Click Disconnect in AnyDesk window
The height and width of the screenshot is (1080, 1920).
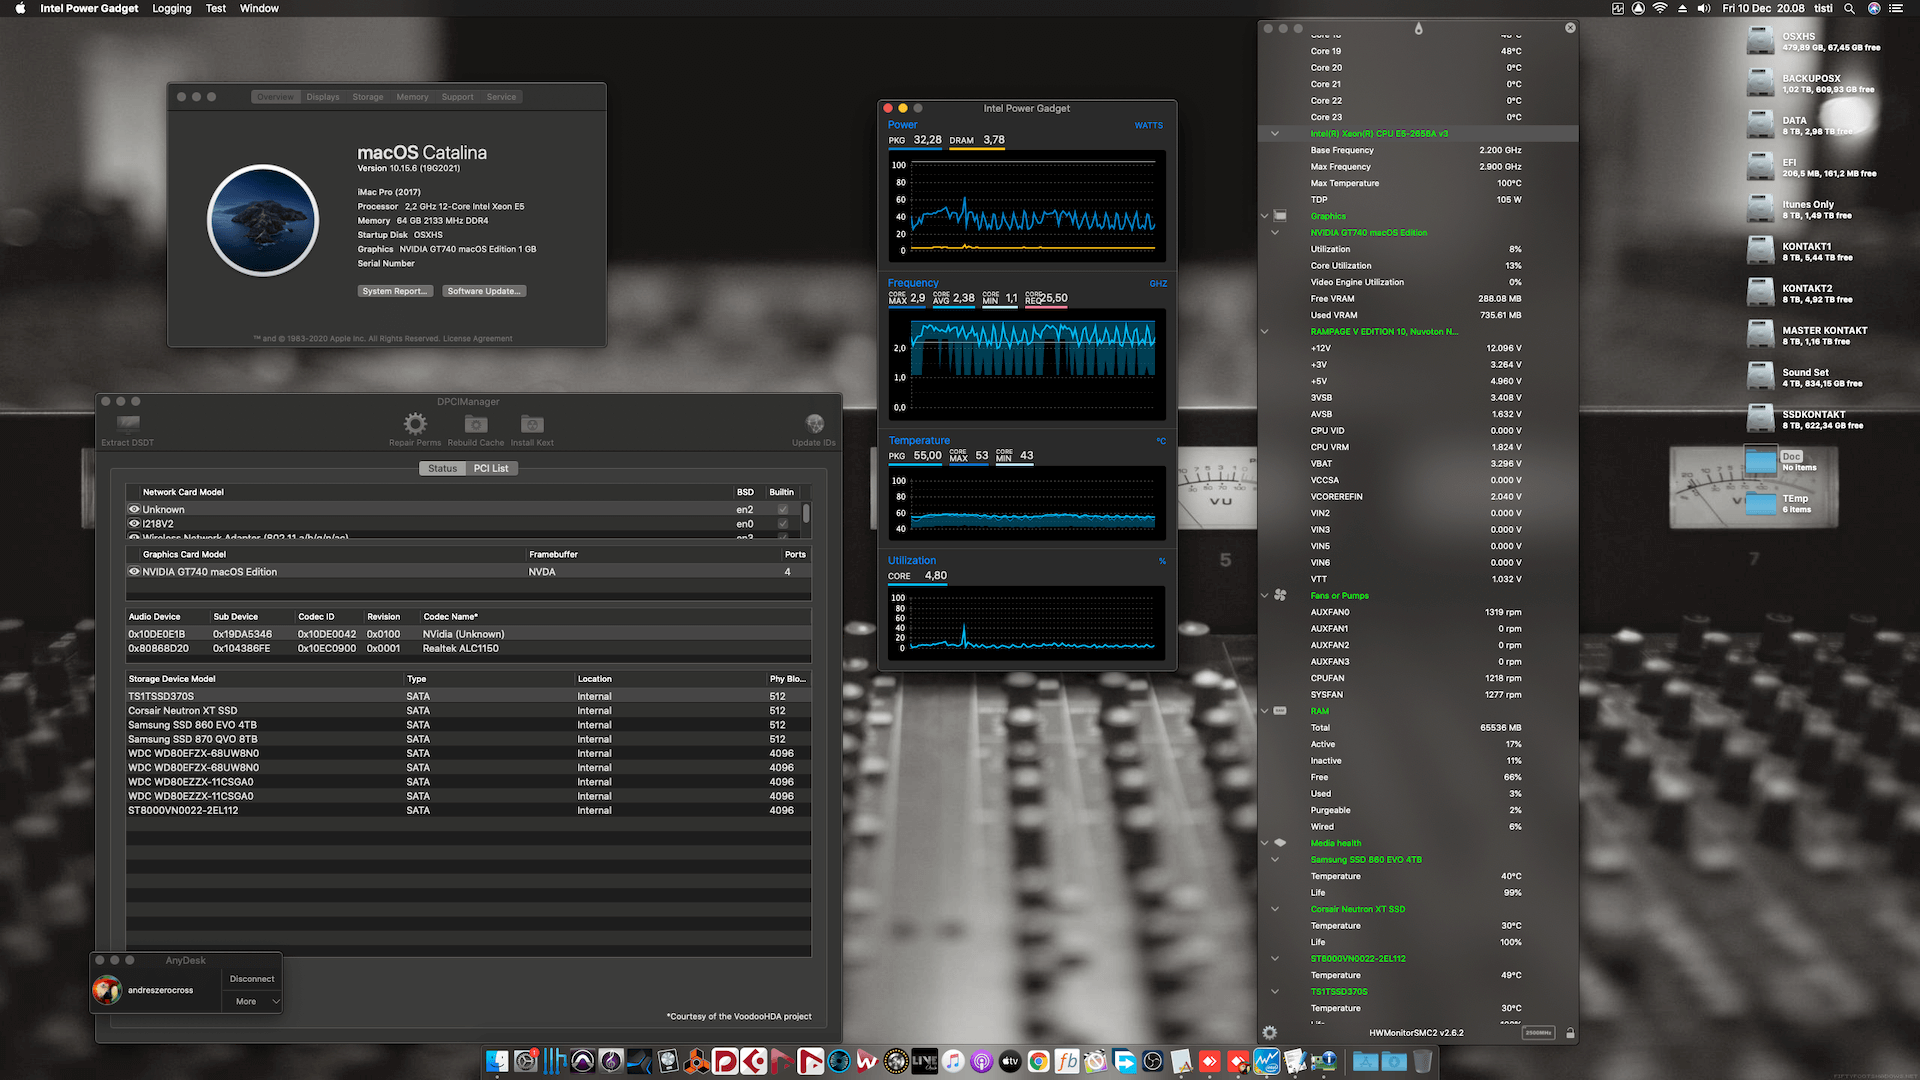252,979
